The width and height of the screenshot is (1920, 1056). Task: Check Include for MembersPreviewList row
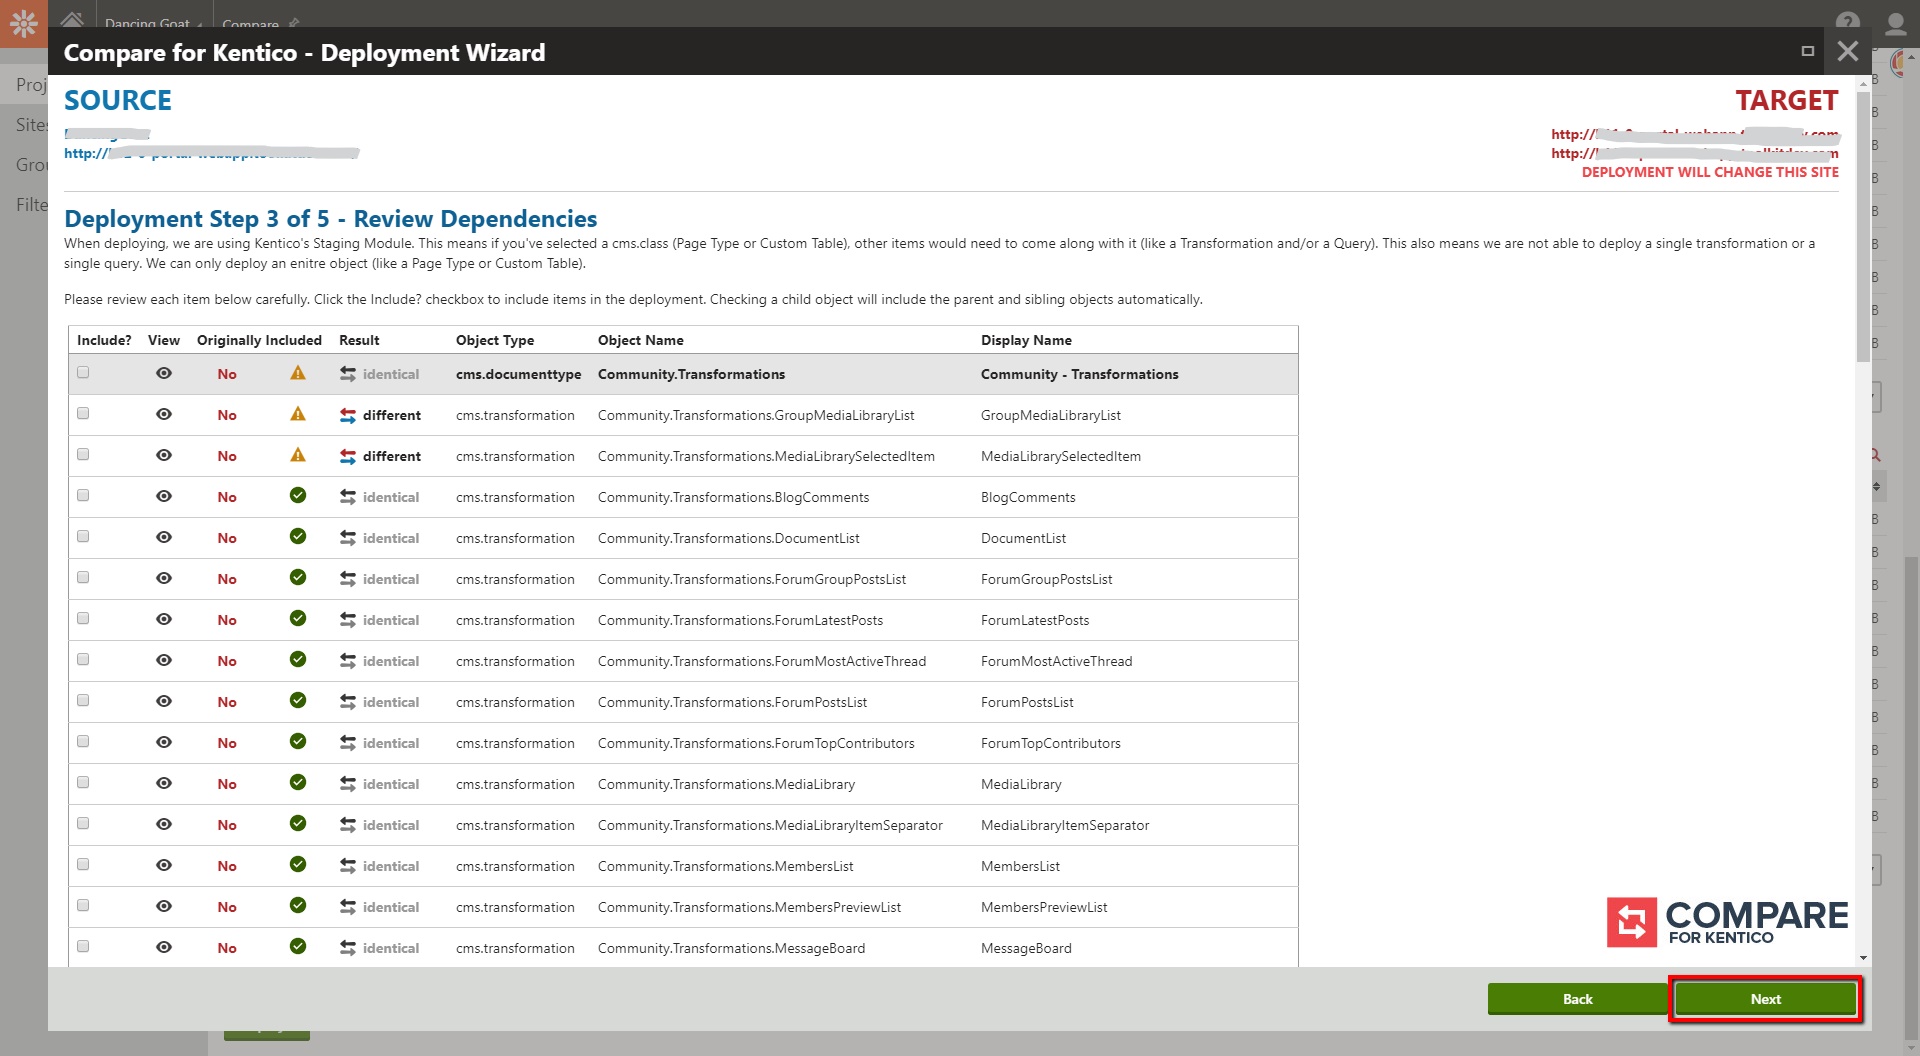point(83,906)
